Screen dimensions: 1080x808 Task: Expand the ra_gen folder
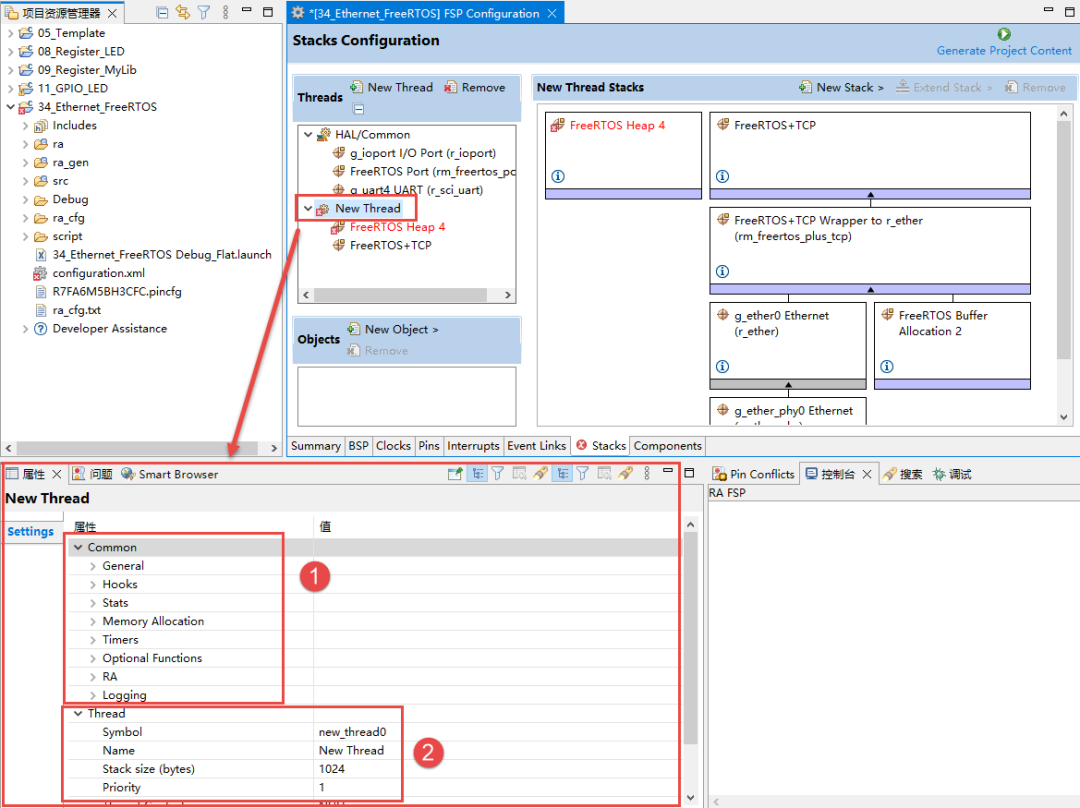(x=25, y=163)
